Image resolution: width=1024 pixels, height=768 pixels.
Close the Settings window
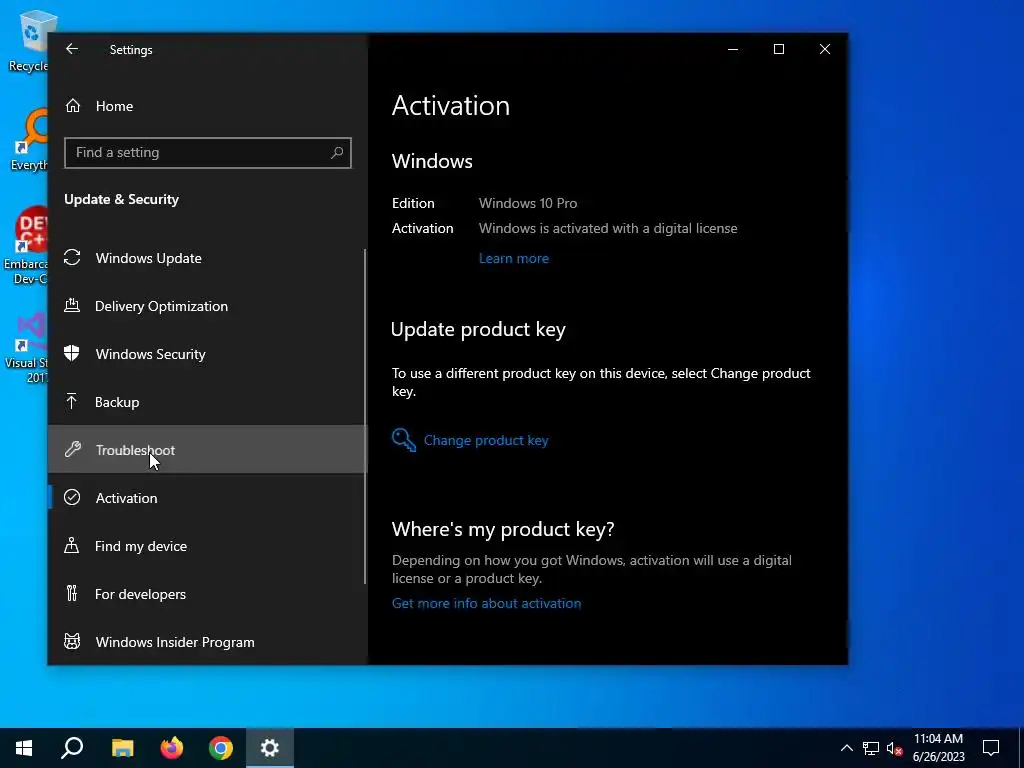pos(825,49)
